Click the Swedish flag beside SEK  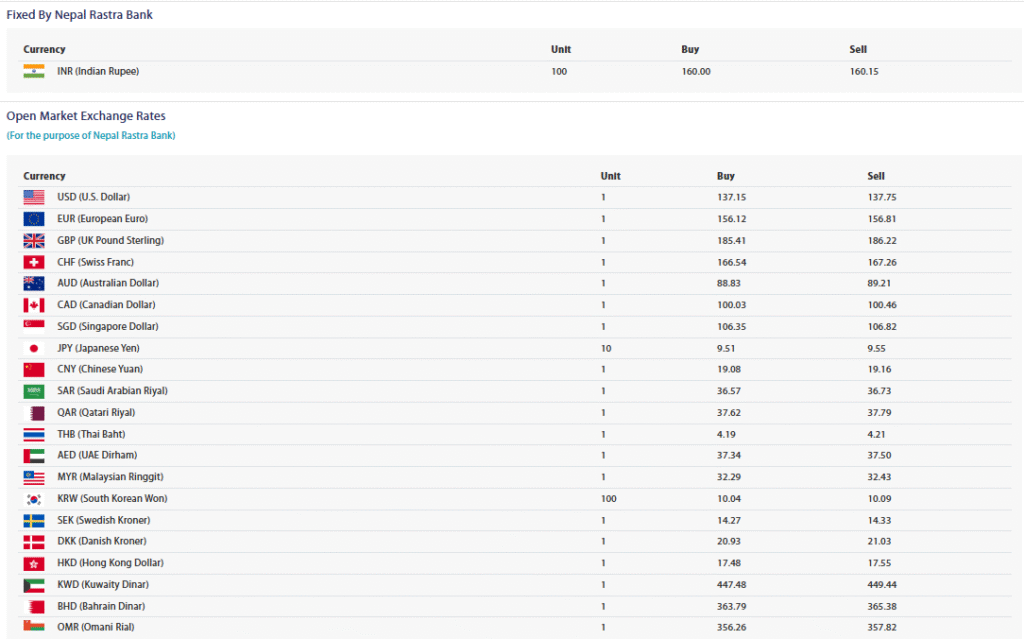(34, 520)
